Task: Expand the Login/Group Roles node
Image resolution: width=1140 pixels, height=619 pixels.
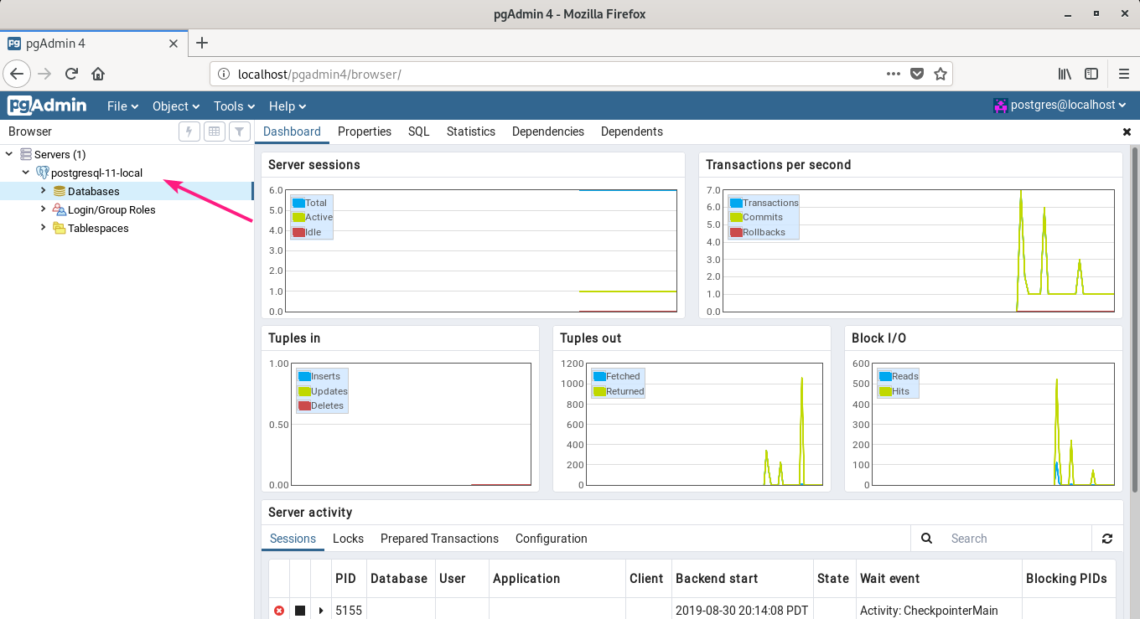Action: click(43, 210)
